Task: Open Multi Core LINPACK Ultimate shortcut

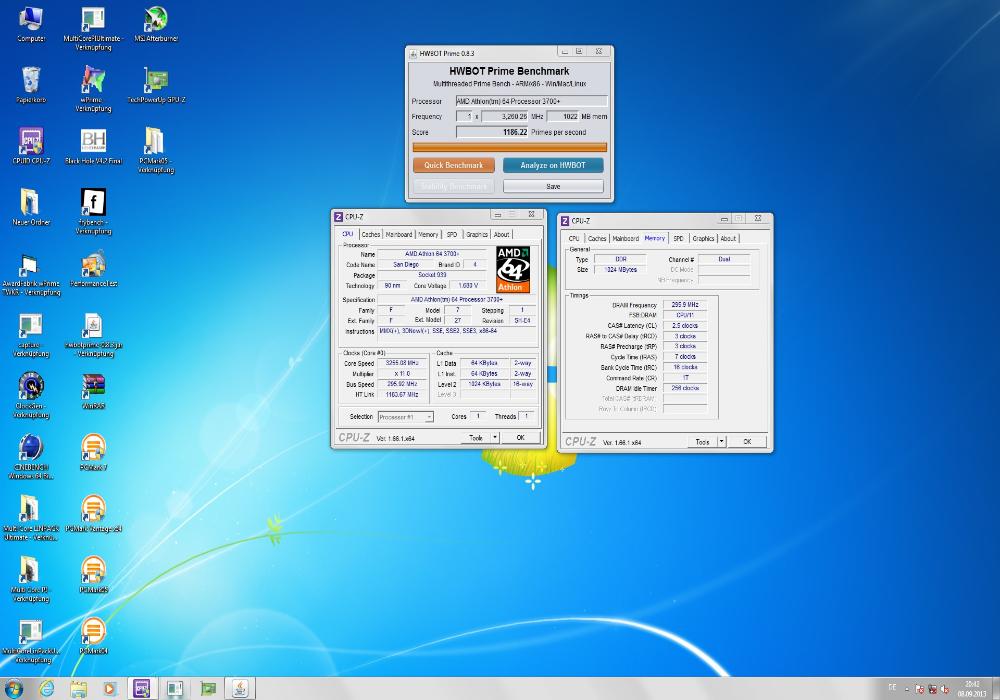Action: click(x=31, y=518)
